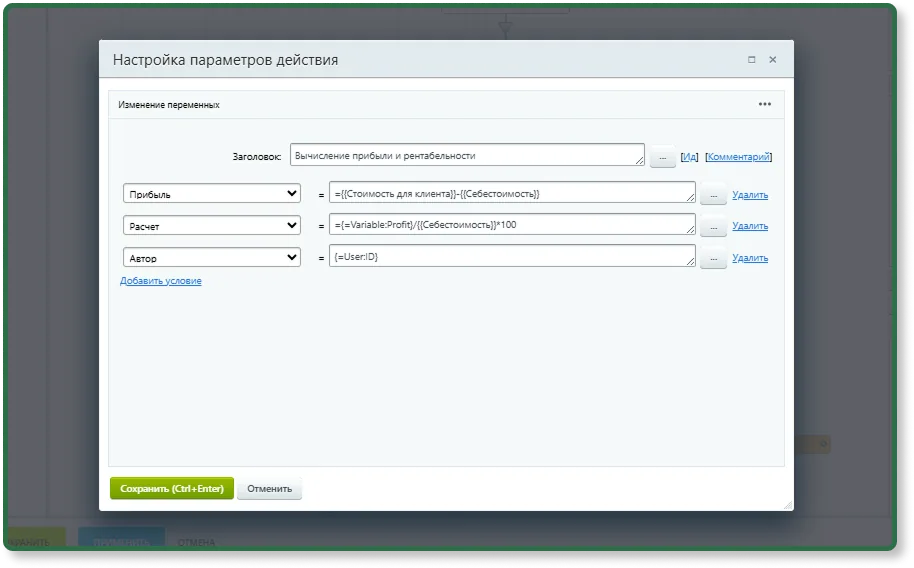This screenshot has width=914, height=568.
Task: Open value picker for Расчет row
Action: point(713,226)
